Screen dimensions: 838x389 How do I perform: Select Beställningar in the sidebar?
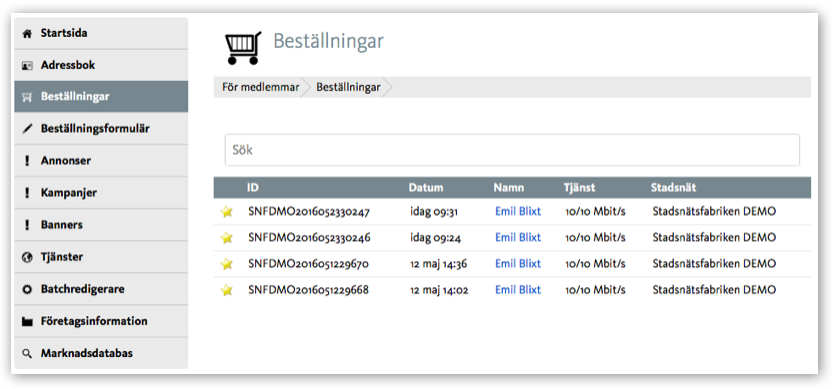tap(101, 97)
